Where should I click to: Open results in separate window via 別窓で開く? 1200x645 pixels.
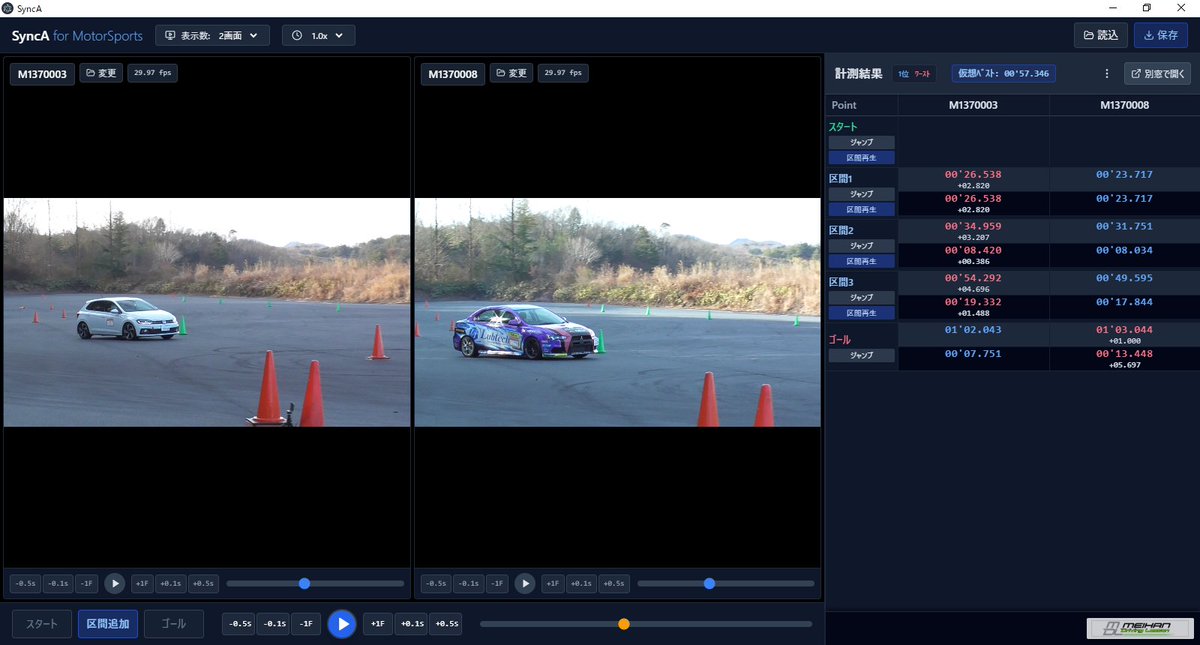1158,73
